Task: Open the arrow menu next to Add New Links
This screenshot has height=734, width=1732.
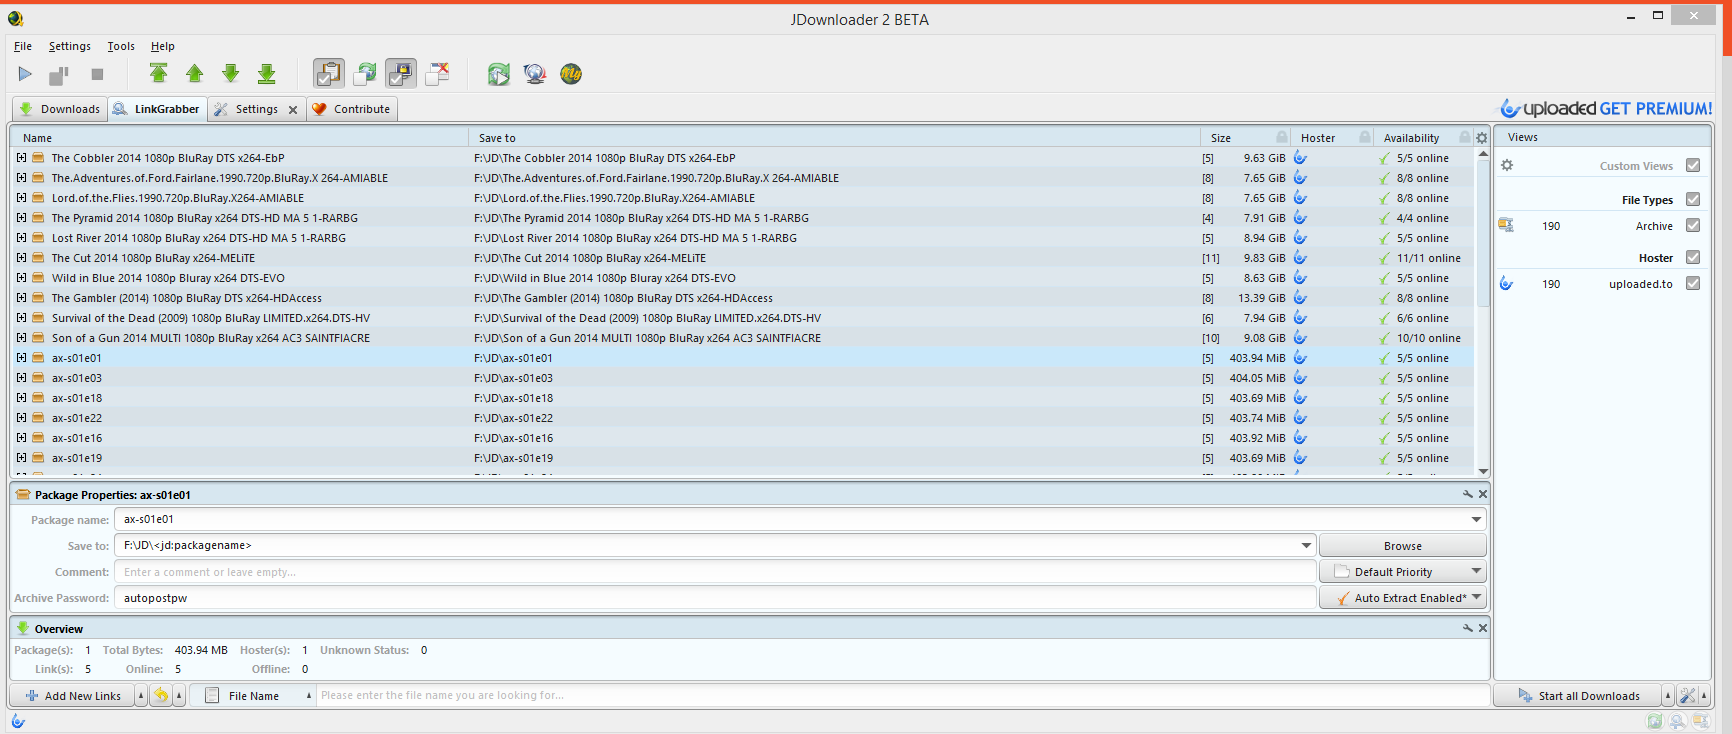Action: point(141,695)
